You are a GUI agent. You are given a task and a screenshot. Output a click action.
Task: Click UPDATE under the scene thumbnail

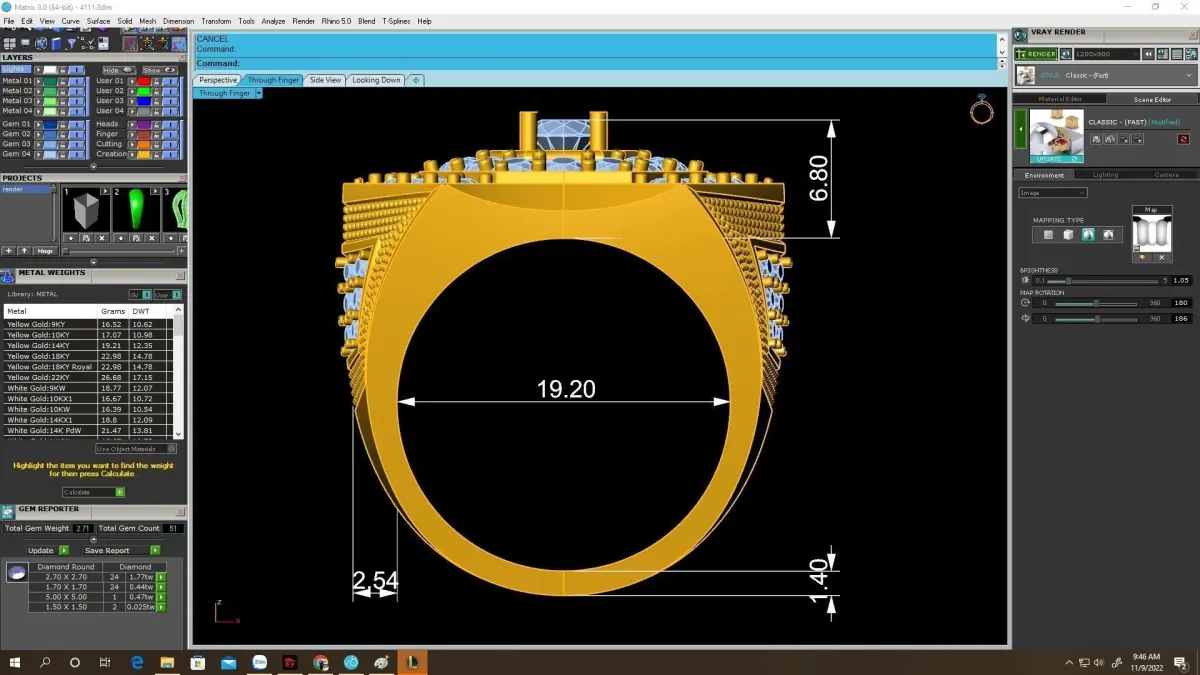pyautogui.click(x=1057, y=159)
